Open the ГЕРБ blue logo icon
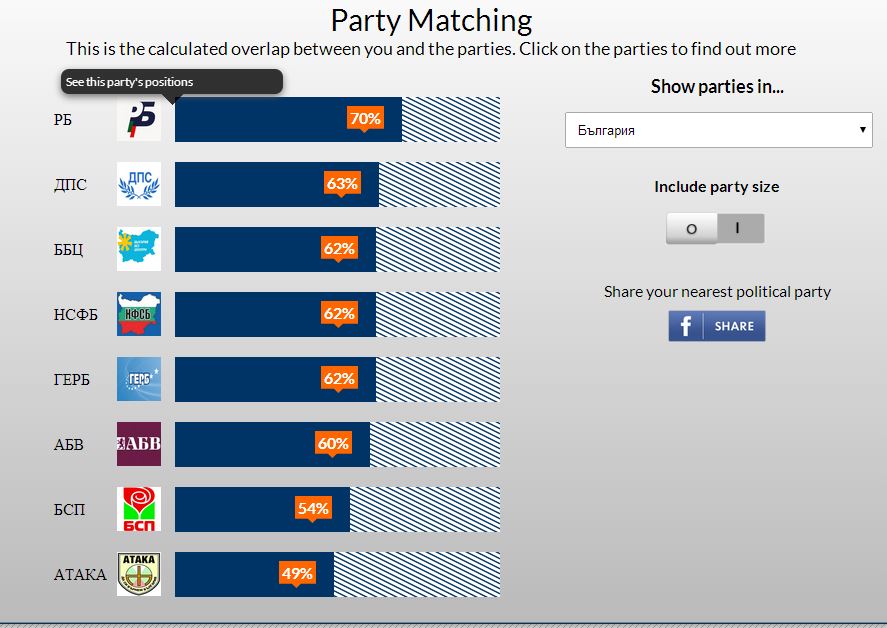This screenshot has height=628, width=887. pyautogui.click(x=139, y=379)
